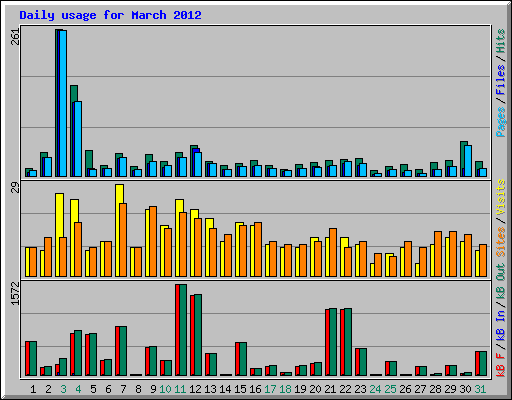Click the 'Hits' legend label
Image resolution: width=512 pixels, height=400 pixels.
click(500, 41)
